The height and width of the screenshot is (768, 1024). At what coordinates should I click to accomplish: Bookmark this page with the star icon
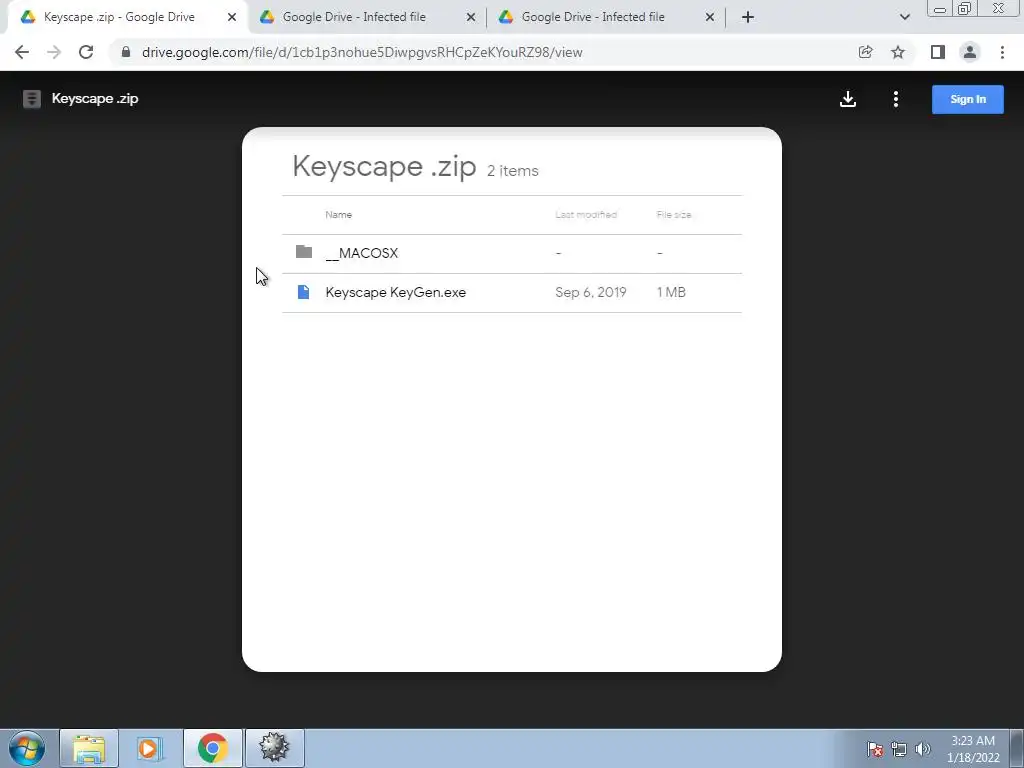tap(898, 52)
